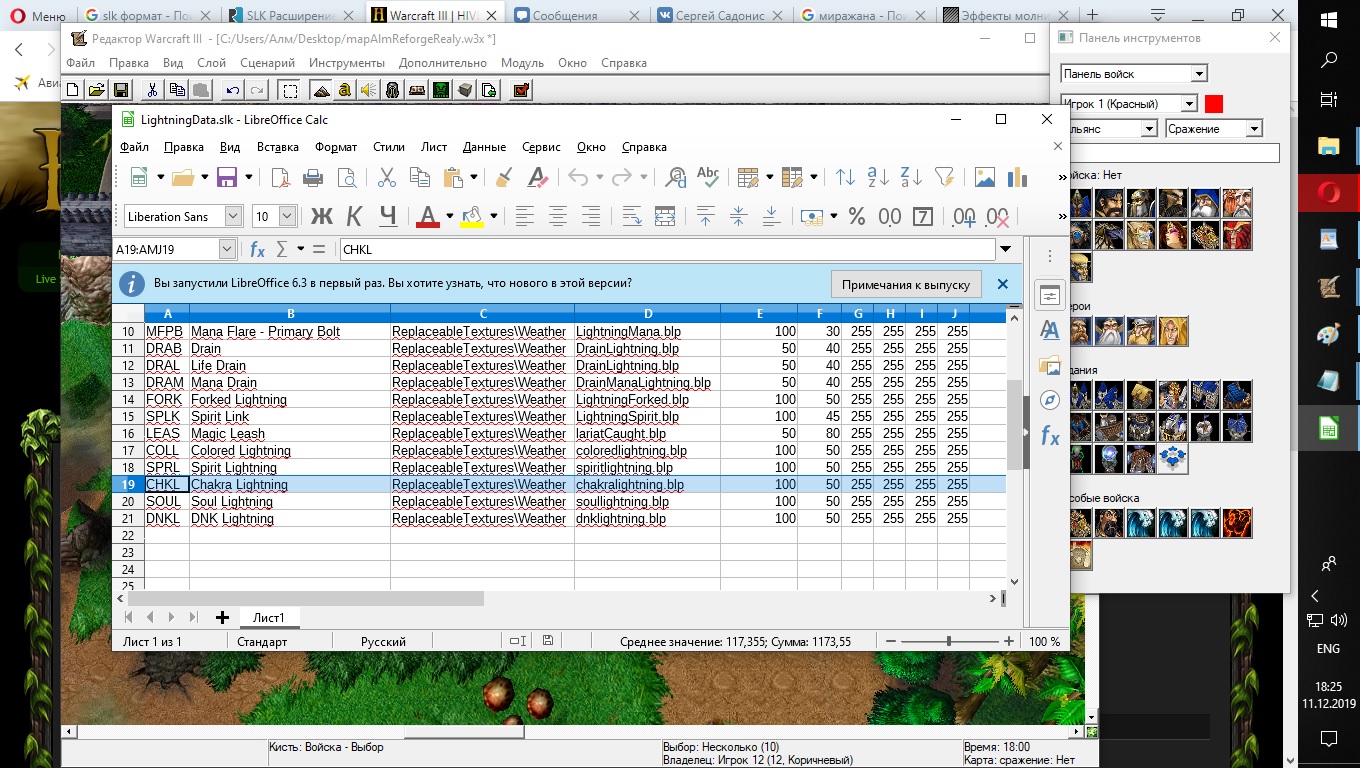Click the formula input field containing CHKL
The height and width of the screenshot is (768, 1360).
(x=665, y=250)
